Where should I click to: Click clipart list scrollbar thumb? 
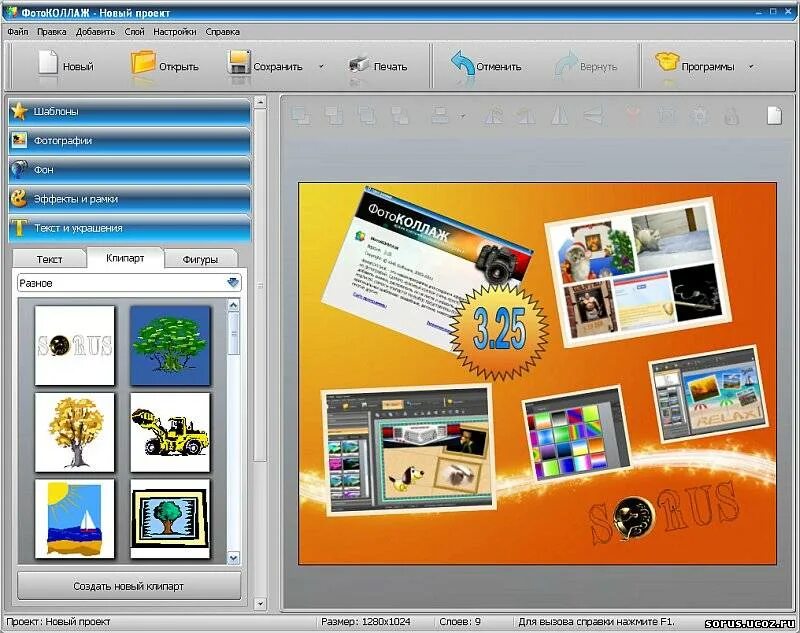(x=233, y=333)
